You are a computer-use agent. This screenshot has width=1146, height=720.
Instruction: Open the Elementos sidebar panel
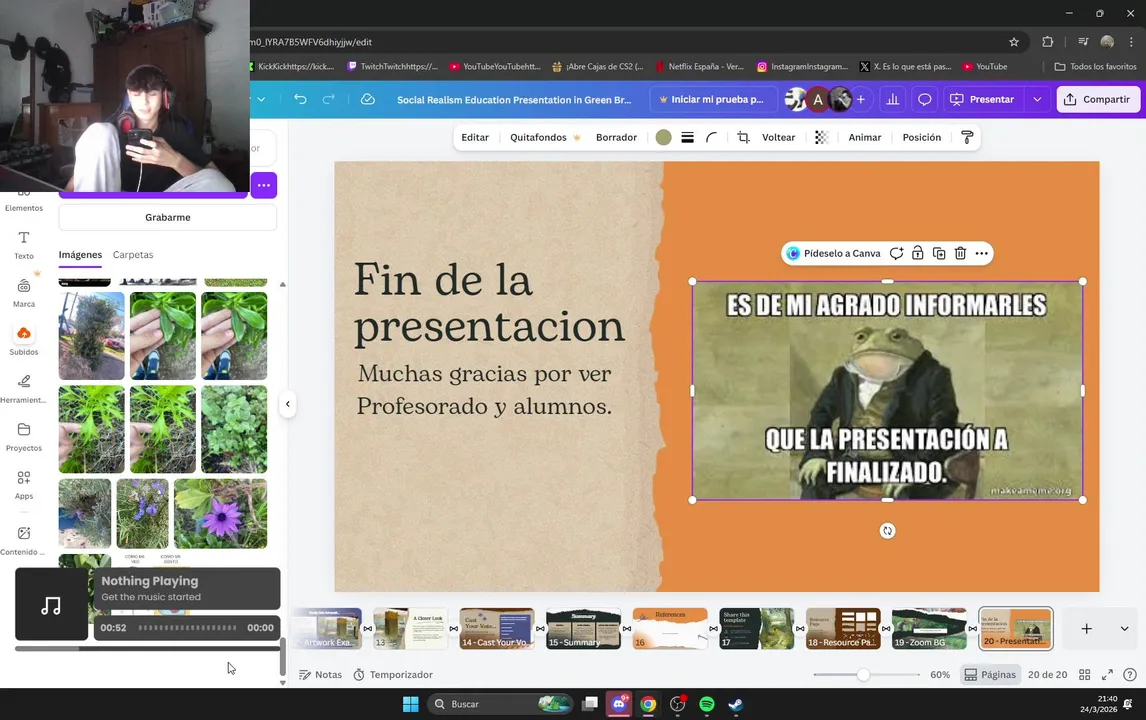[23, 202]
